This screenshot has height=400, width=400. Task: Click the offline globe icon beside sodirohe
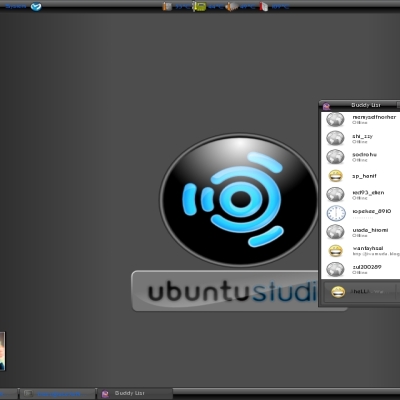[x=335, y=157]
